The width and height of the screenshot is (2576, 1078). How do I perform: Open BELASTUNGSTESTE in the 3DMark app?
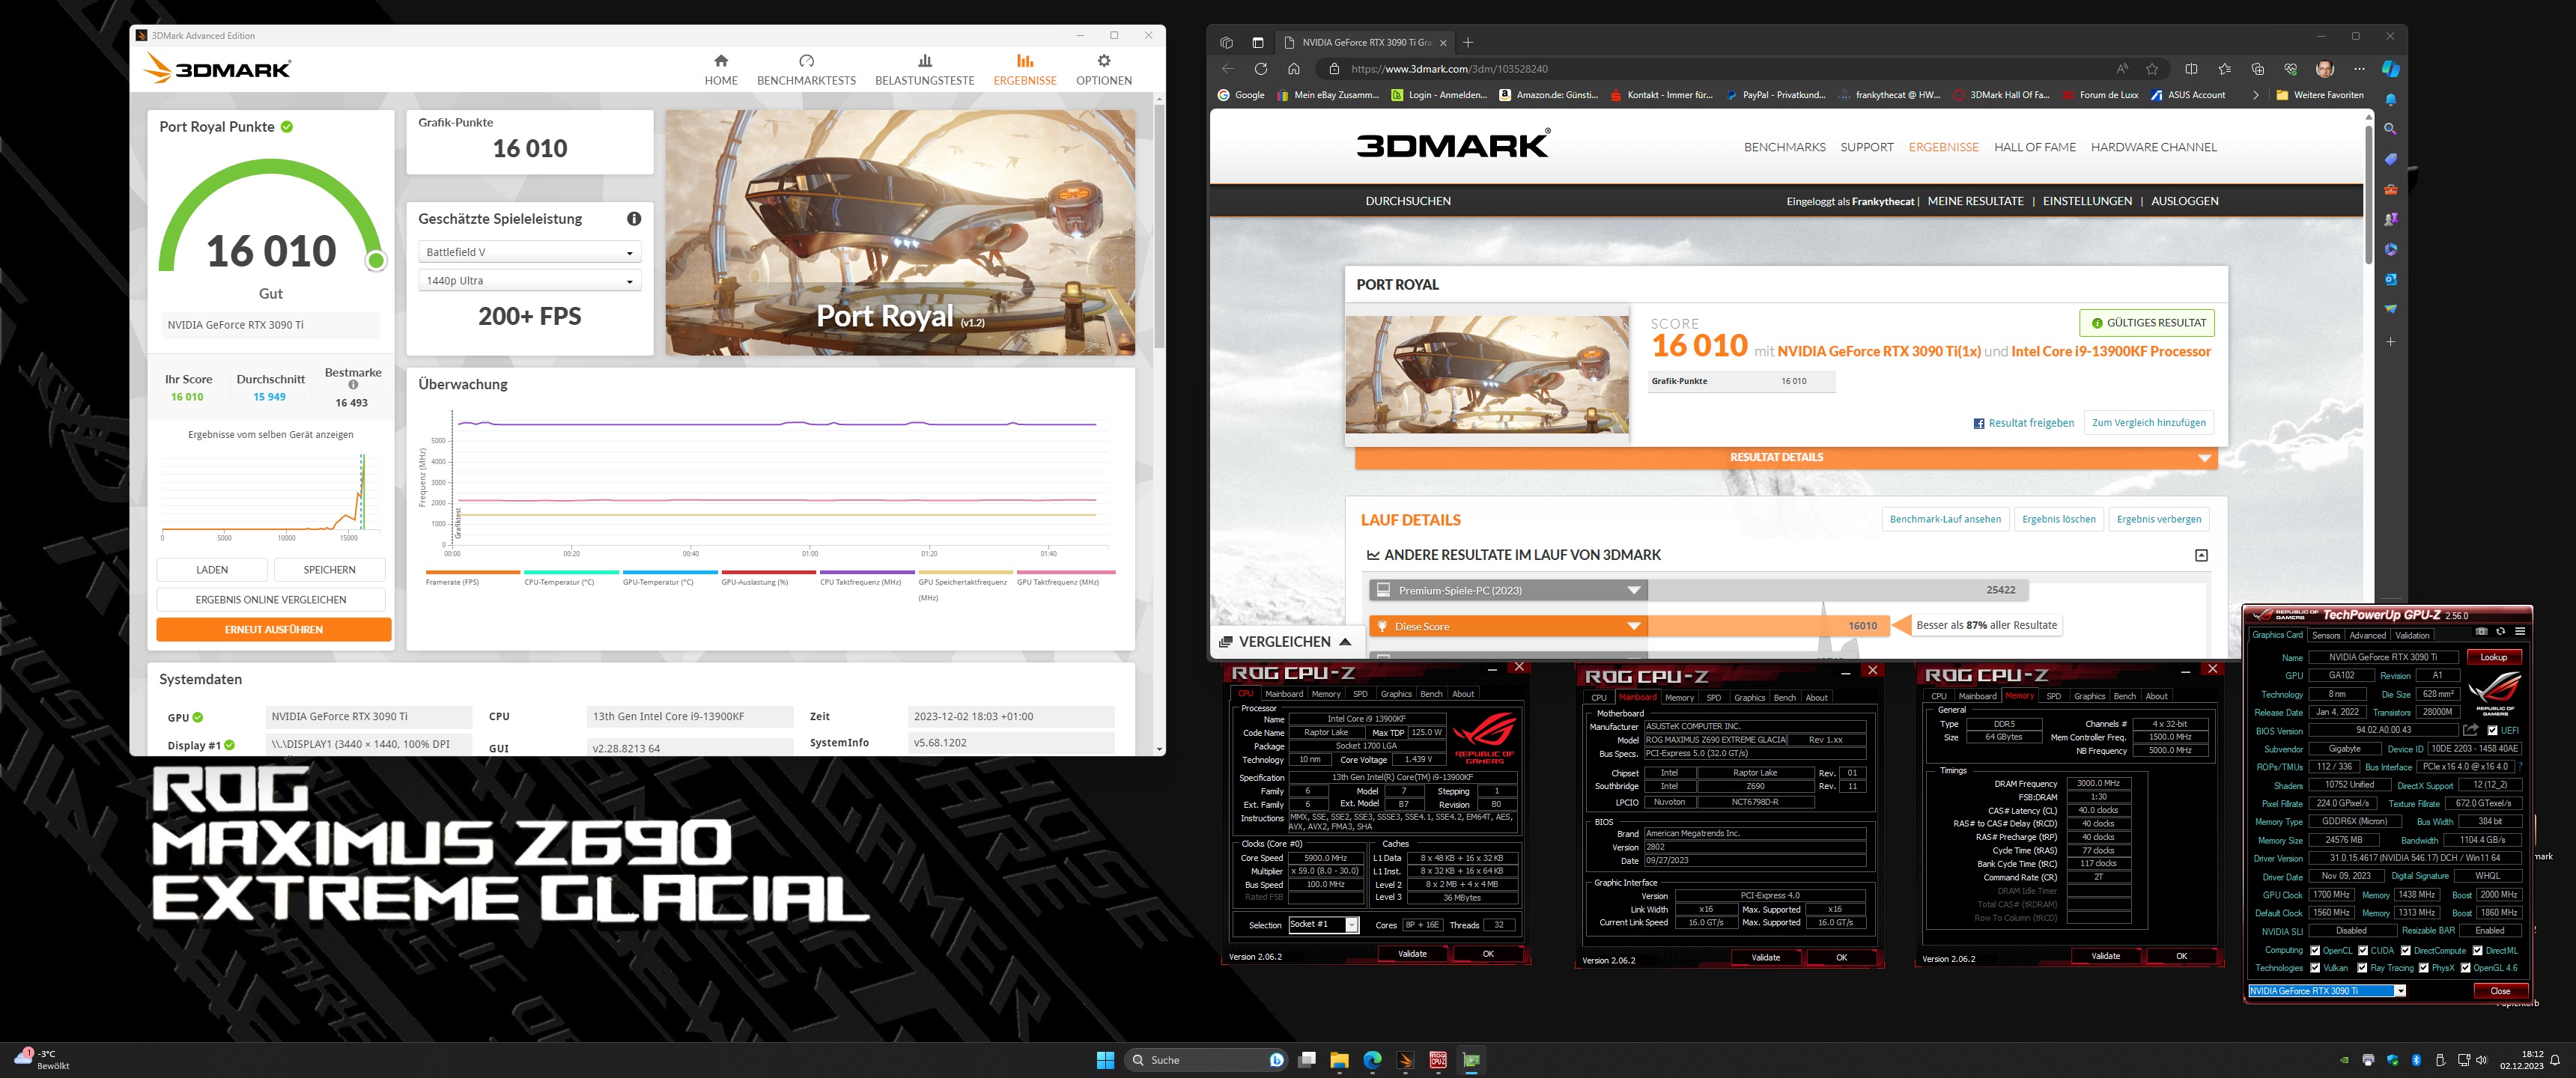pos(924,70)
